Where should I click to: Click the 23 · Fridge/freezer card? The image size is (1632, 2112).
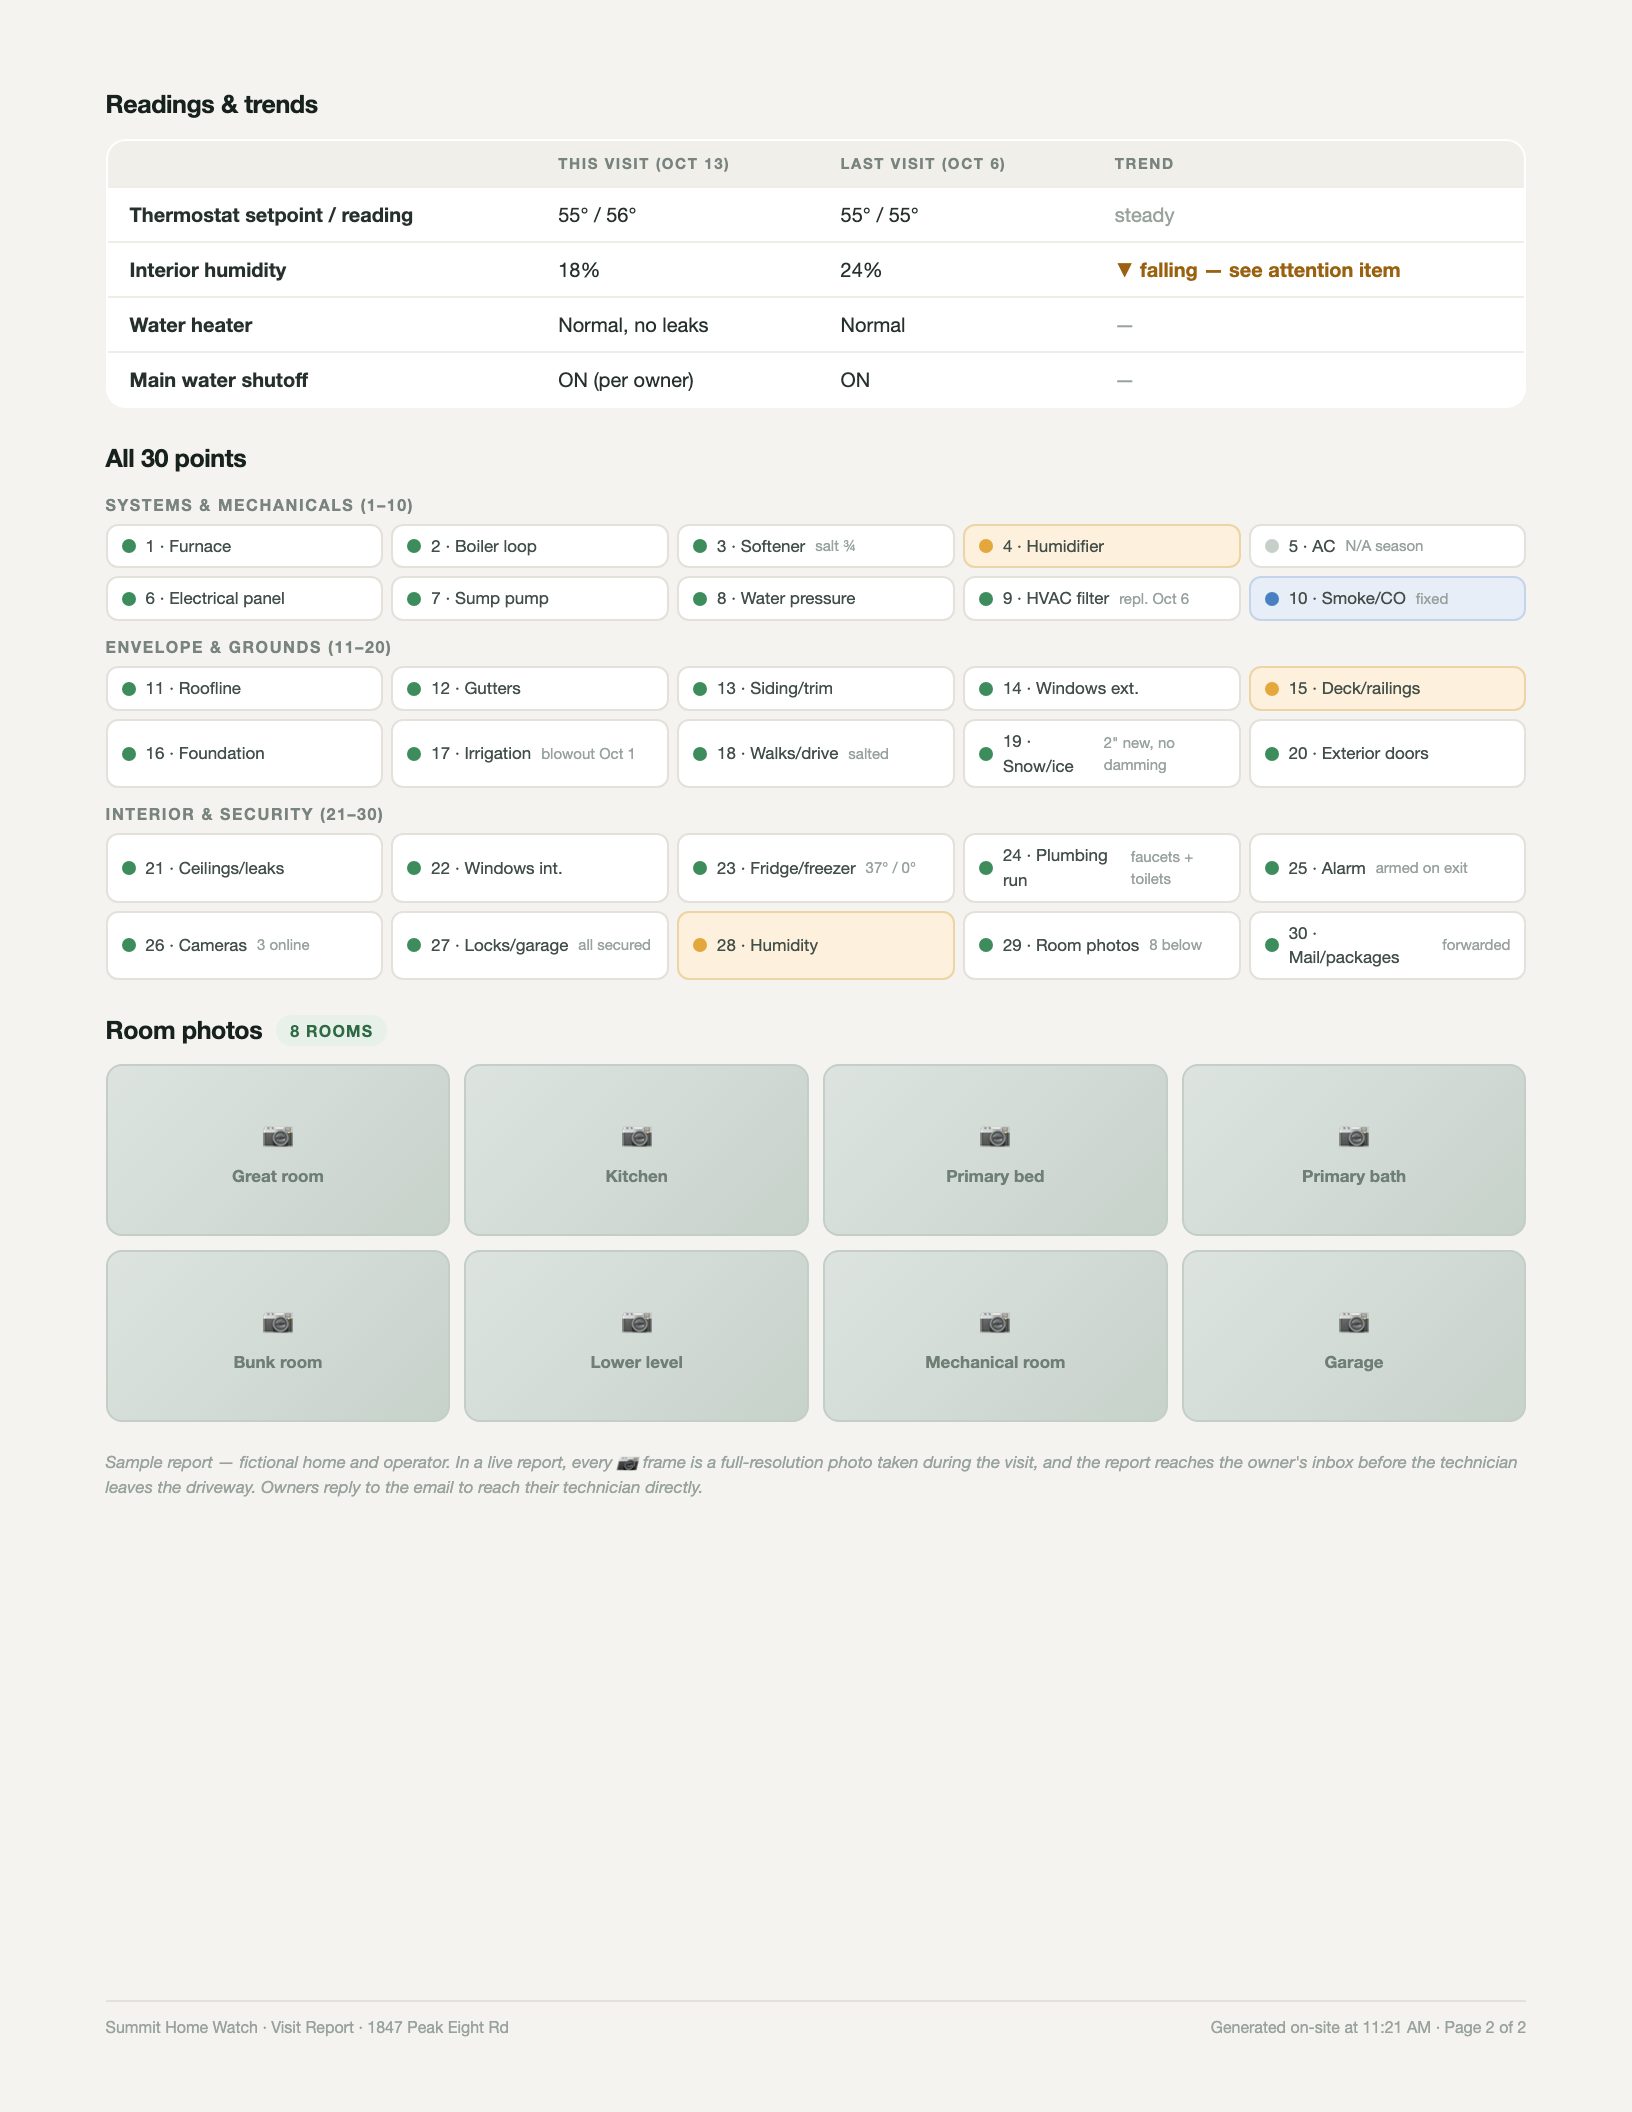click(x=816, y=868)
